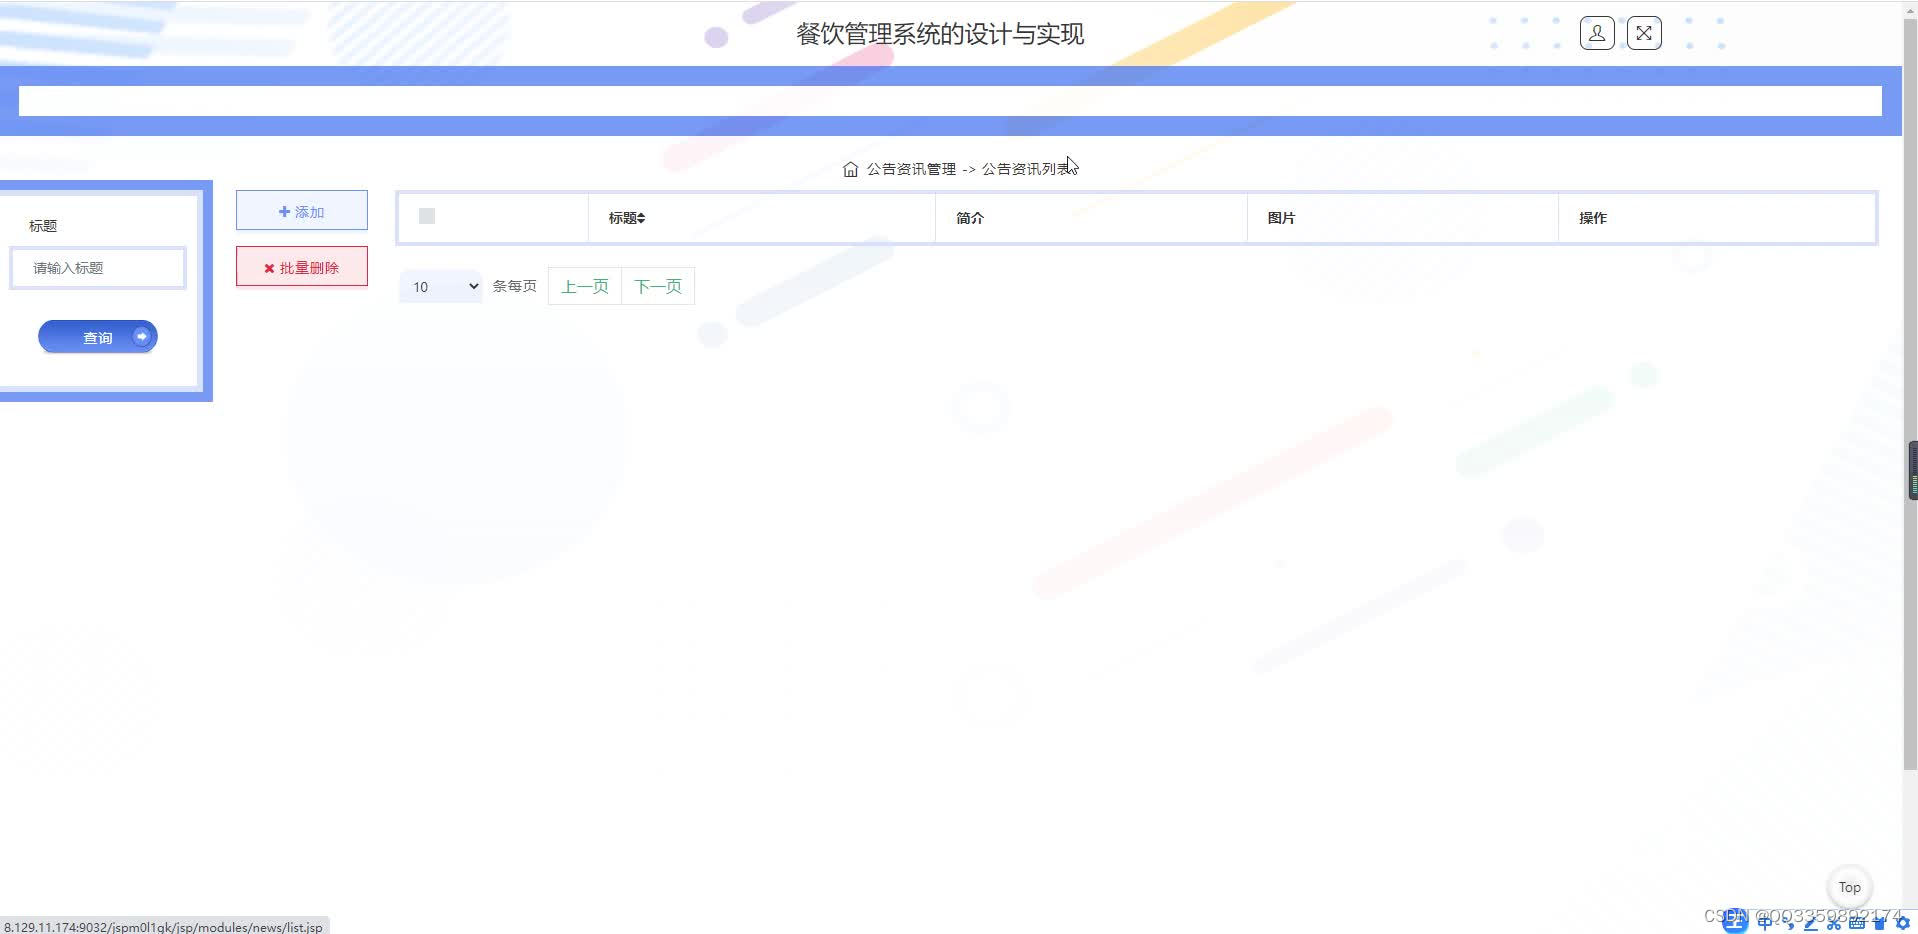
Task: Go to 上一页 previous page
Action: [x=585, y=286]
